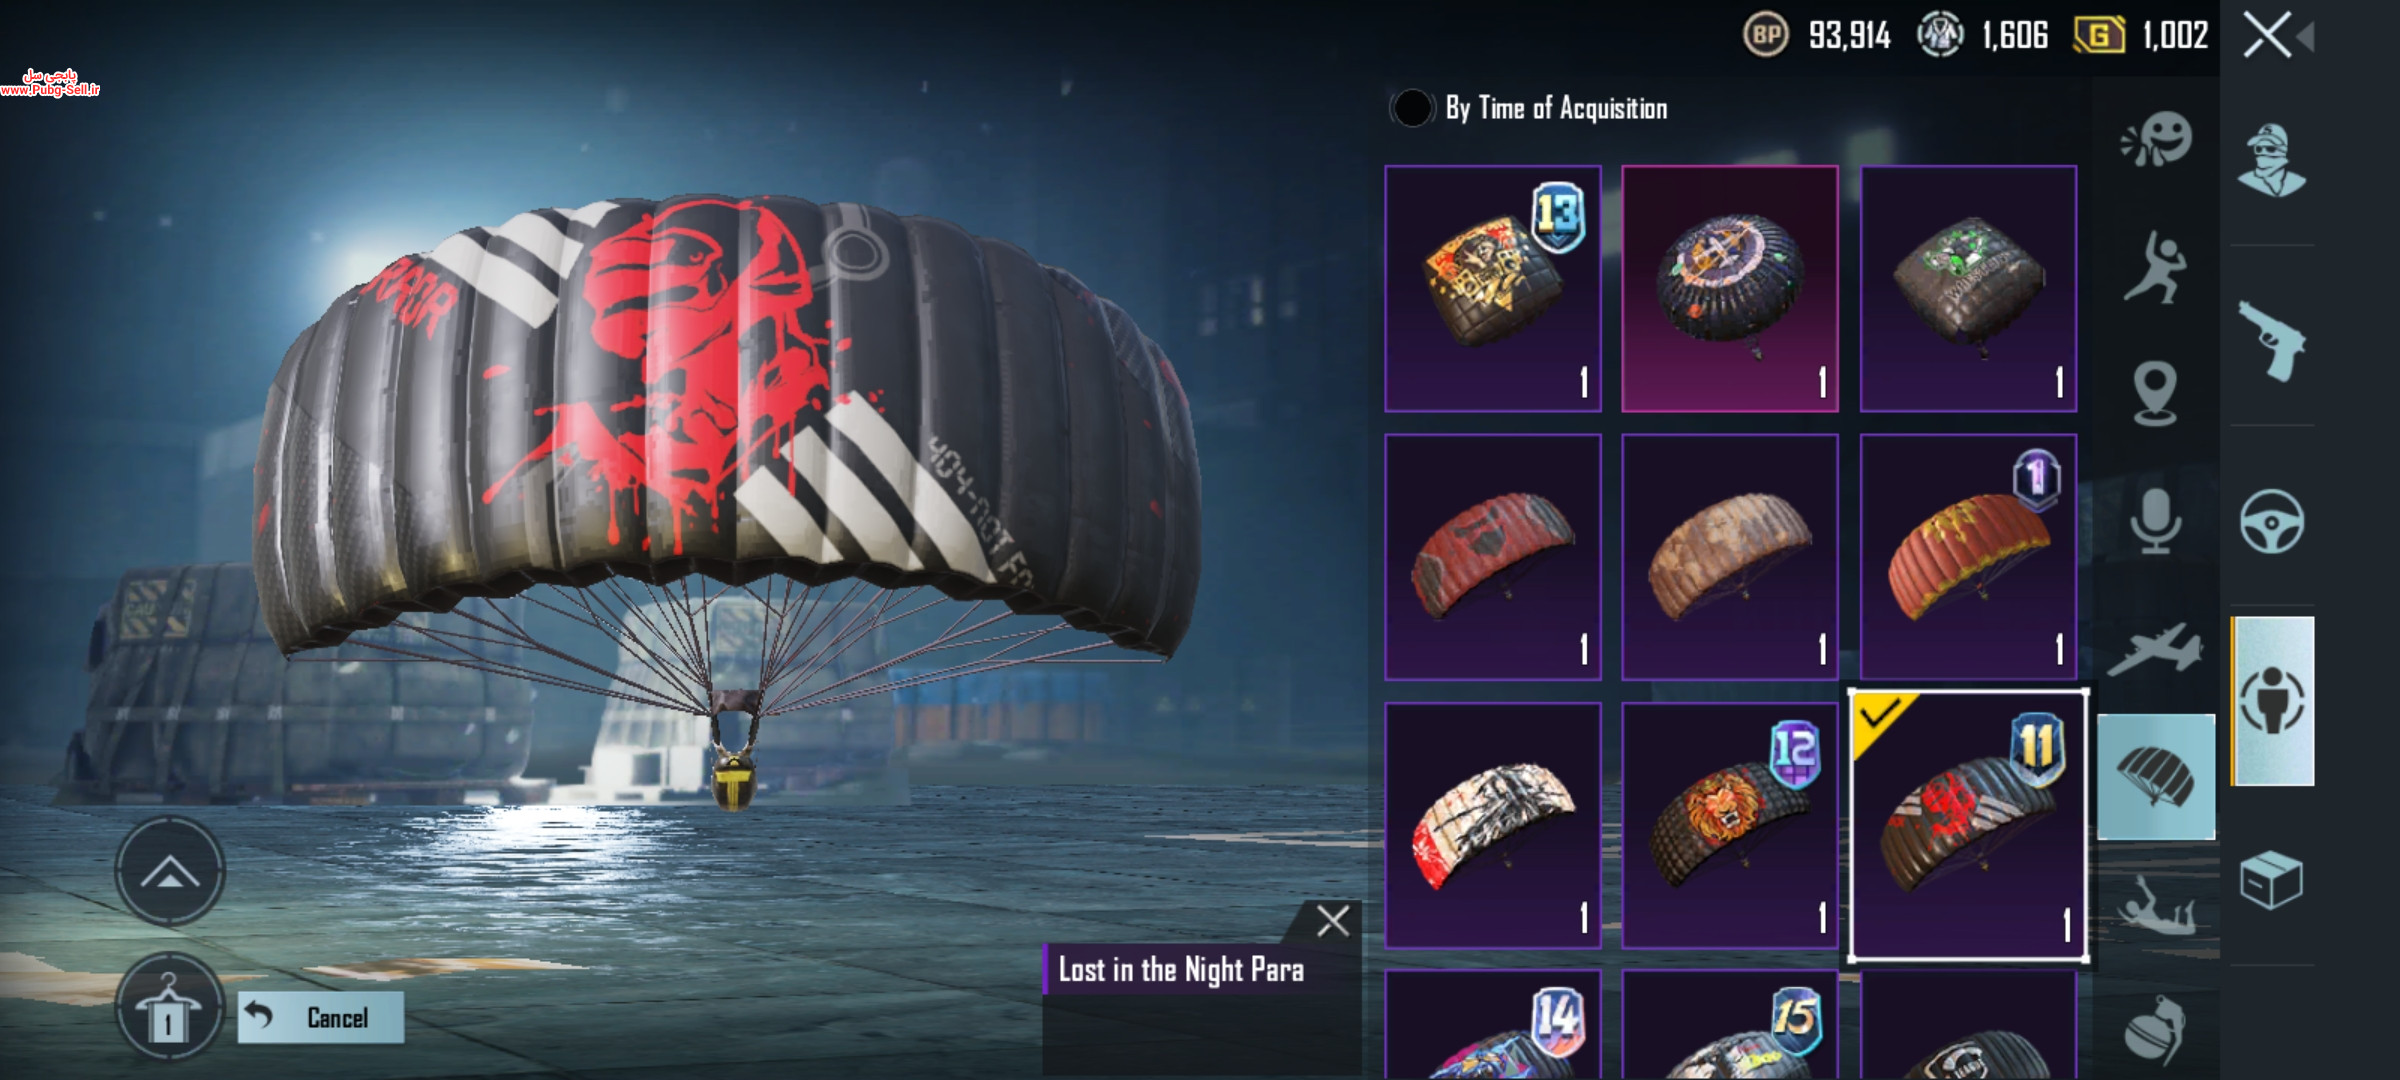Select the lion parachute with badge 12

(1730, 825)
